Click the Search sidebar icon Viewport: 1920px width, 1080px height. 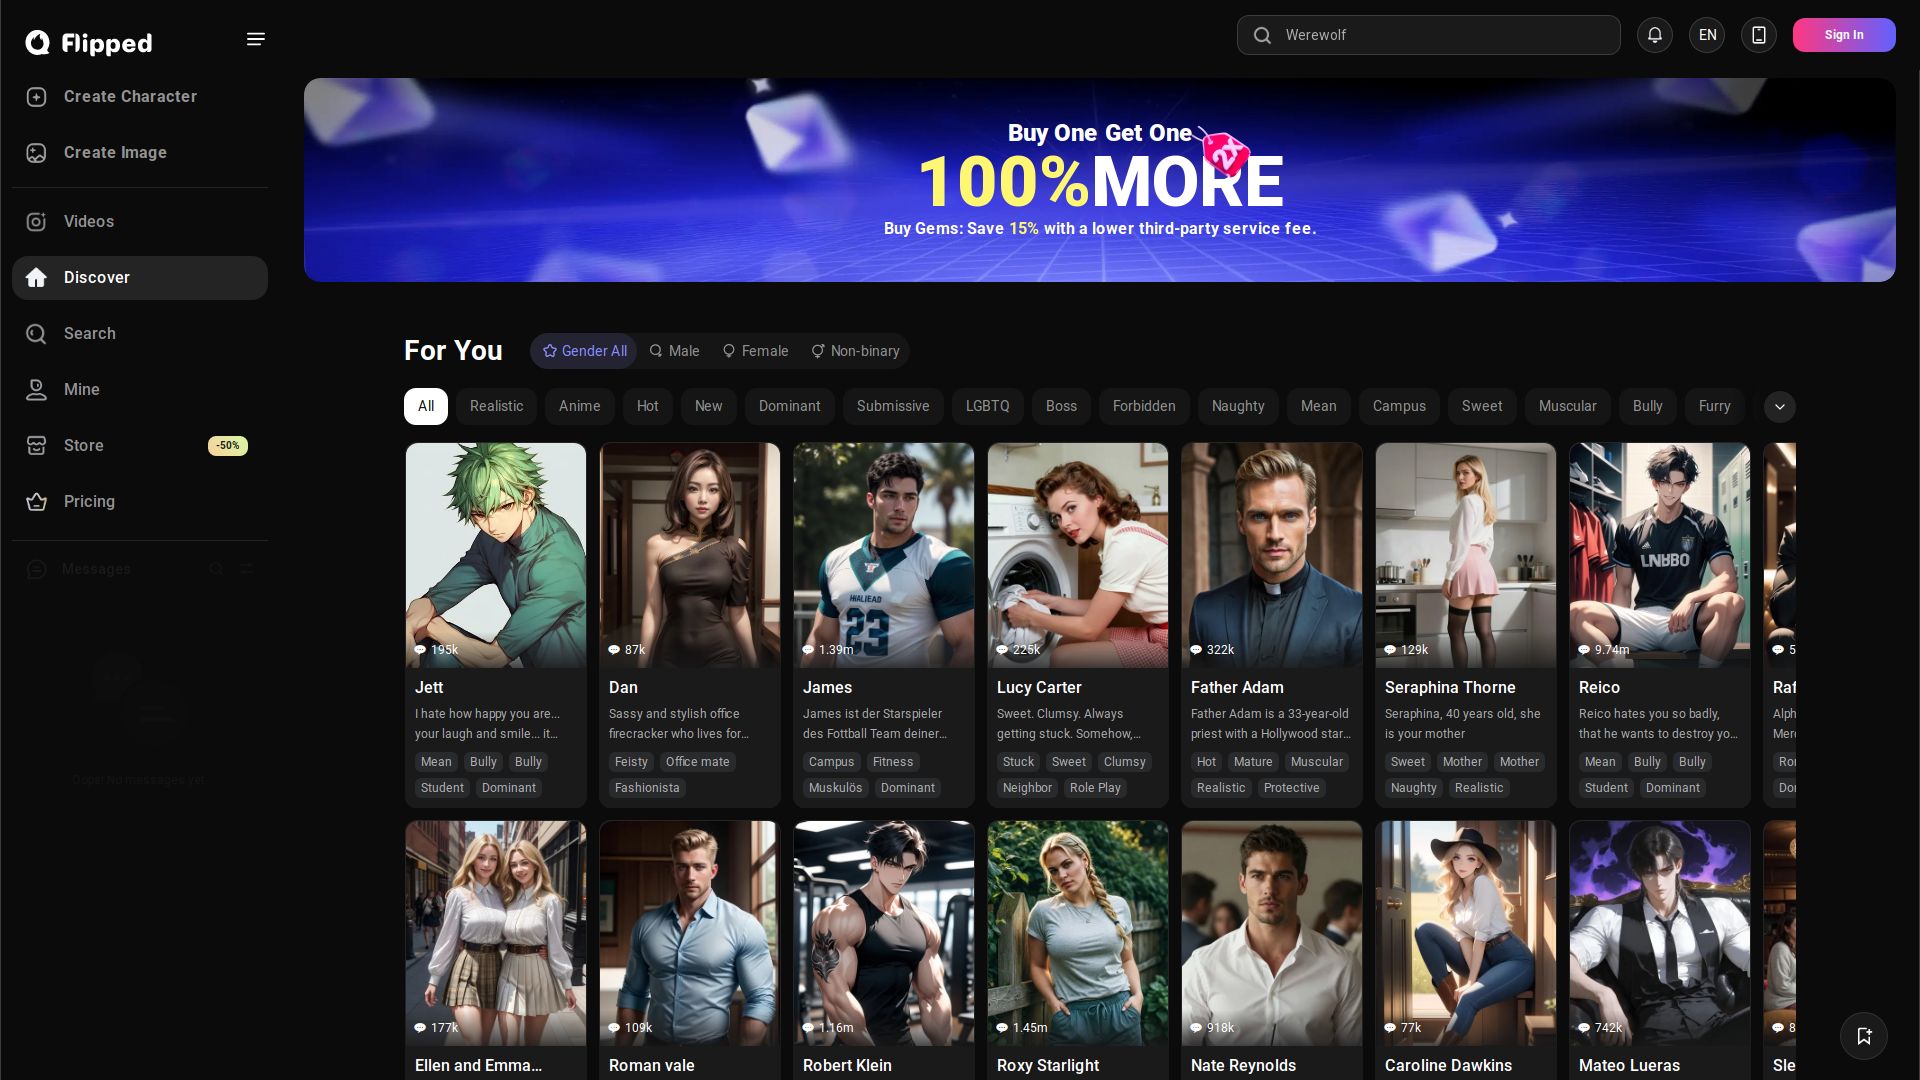coord(37,334)
